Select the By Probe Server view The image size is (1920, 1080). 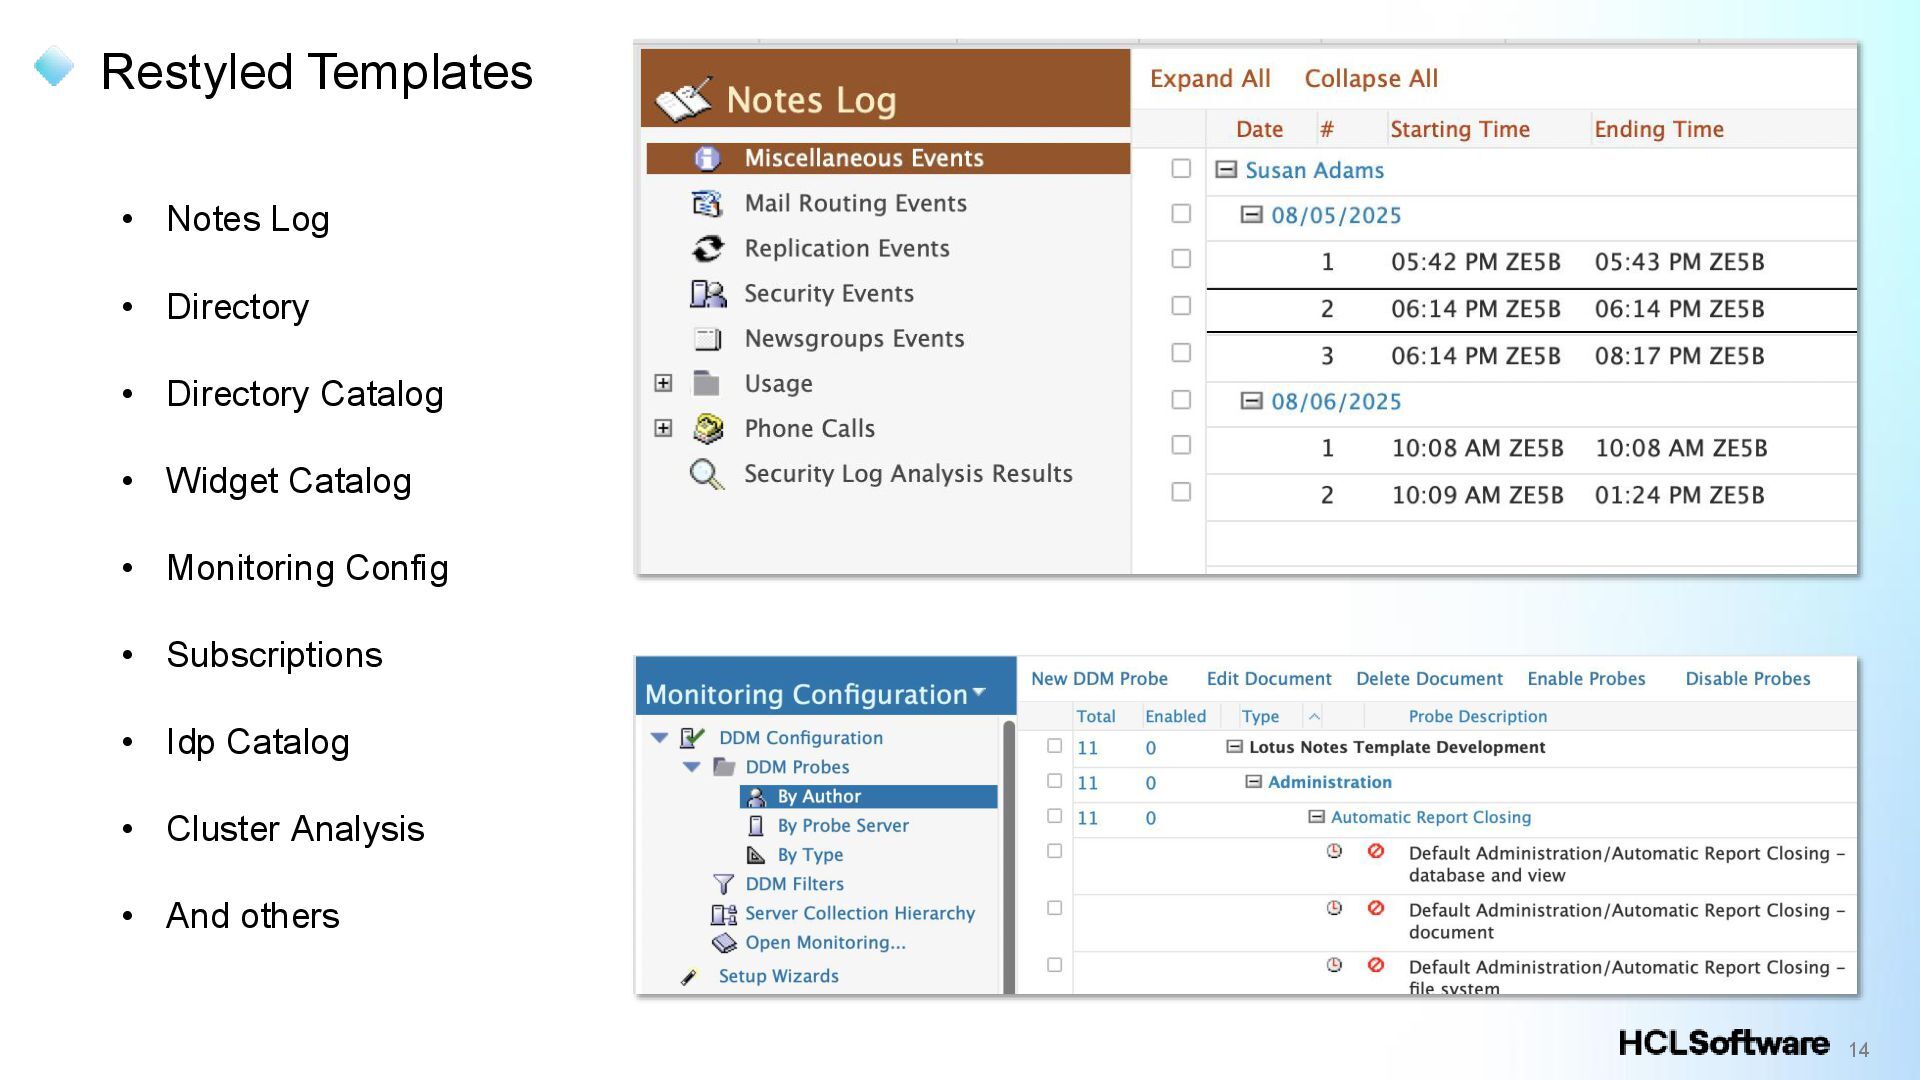point(842,826)
